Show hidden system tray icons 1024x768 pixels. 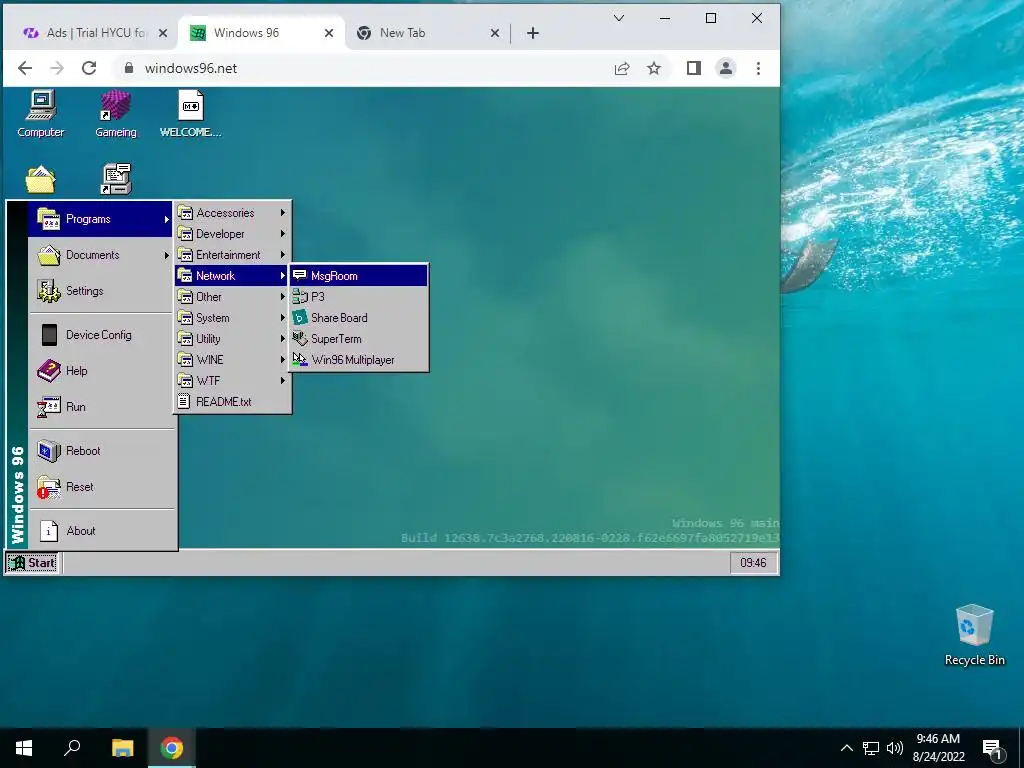846,748
